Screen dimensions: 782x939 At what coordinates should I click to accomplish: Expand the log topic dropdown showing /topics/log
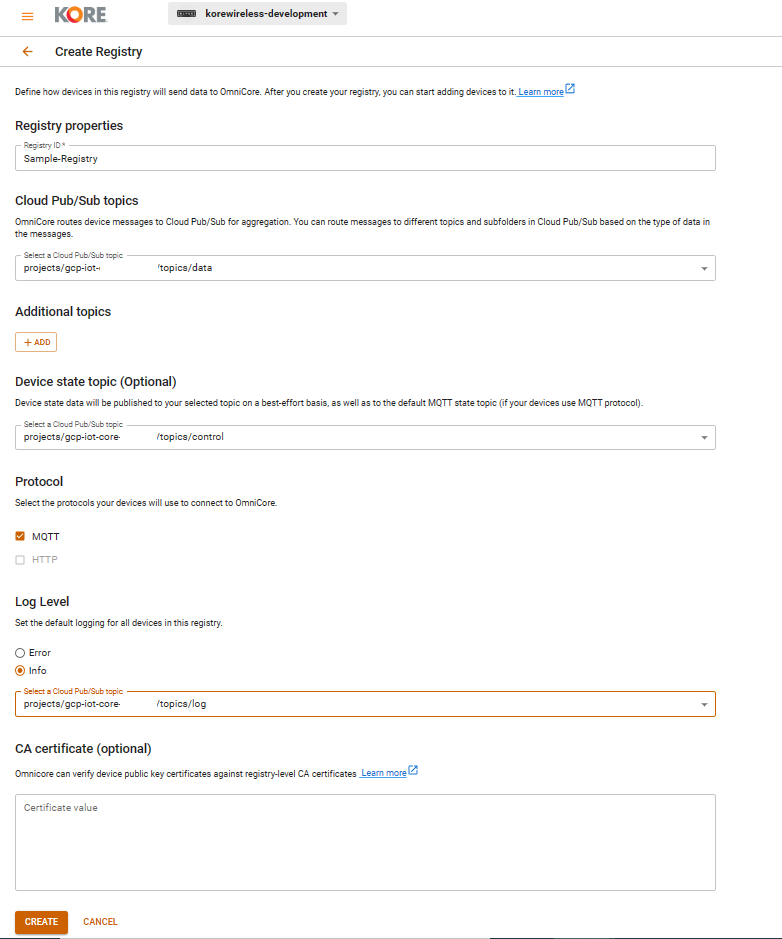tap(703, 704)
